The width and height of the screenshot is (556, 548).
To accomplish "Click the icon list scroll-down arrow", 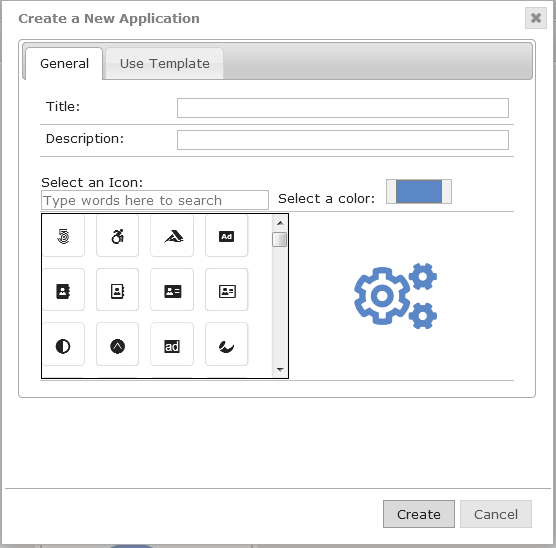I will point(280,370).
